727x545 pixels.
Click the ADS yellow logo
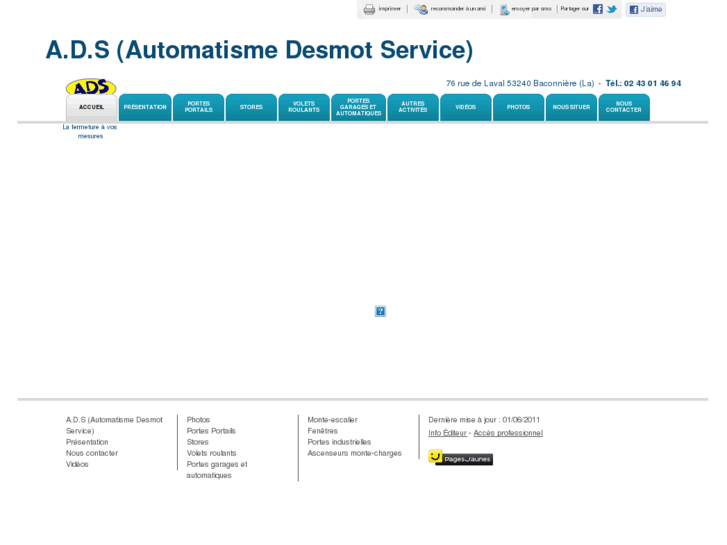tap(91, 87)
